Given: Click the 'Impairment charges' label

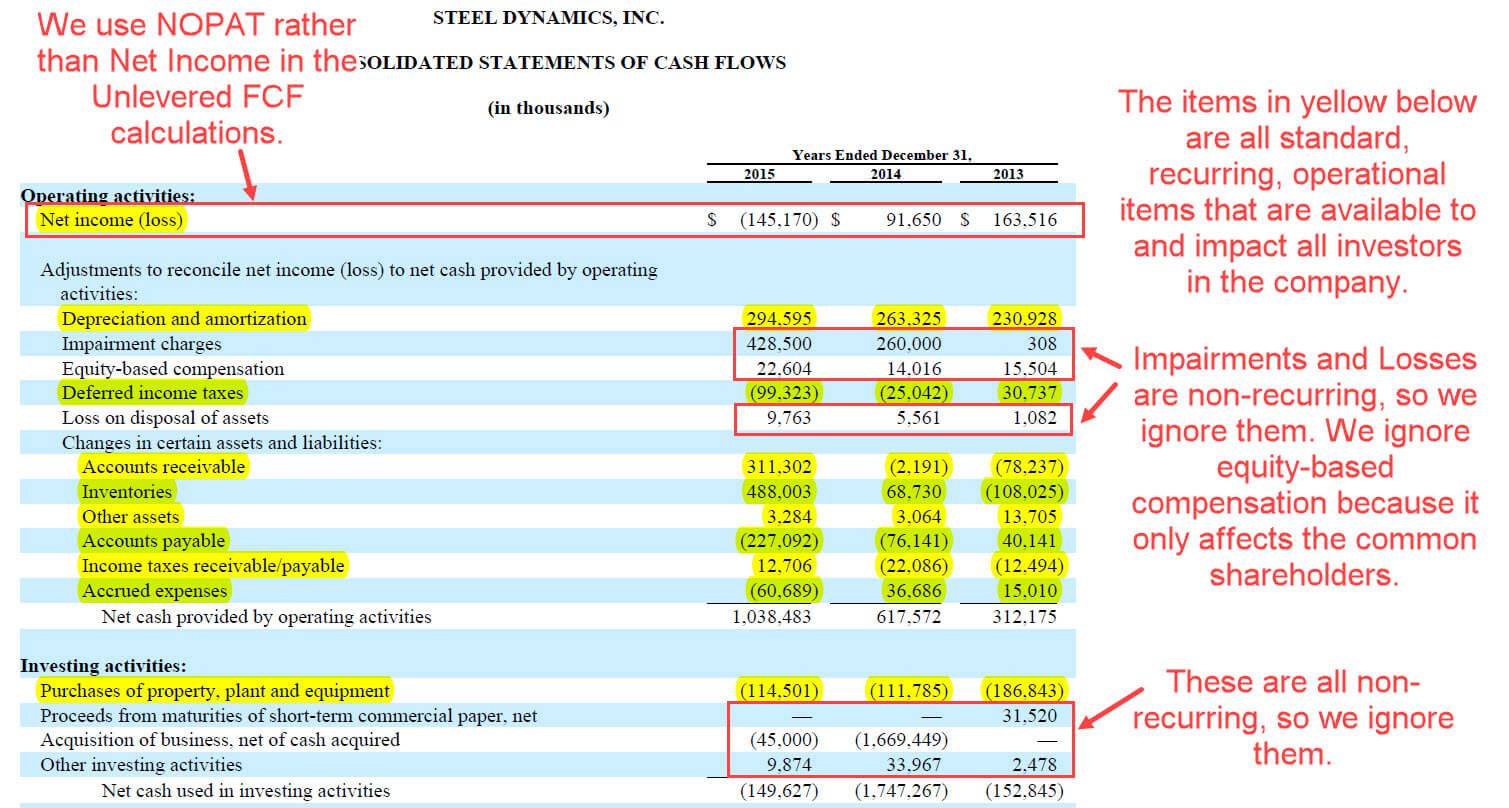Looking at the screenshot, I should click(x=142, y=344).
